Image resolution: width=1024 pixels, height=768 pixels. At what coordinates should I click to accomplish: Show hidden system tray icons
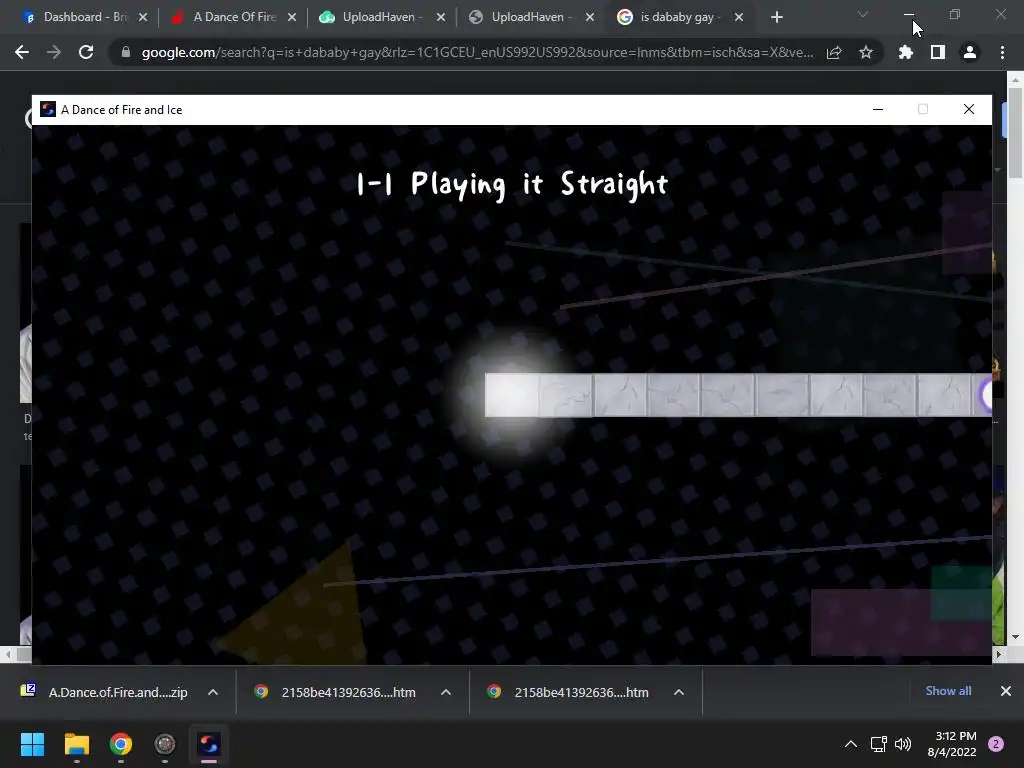851,744
